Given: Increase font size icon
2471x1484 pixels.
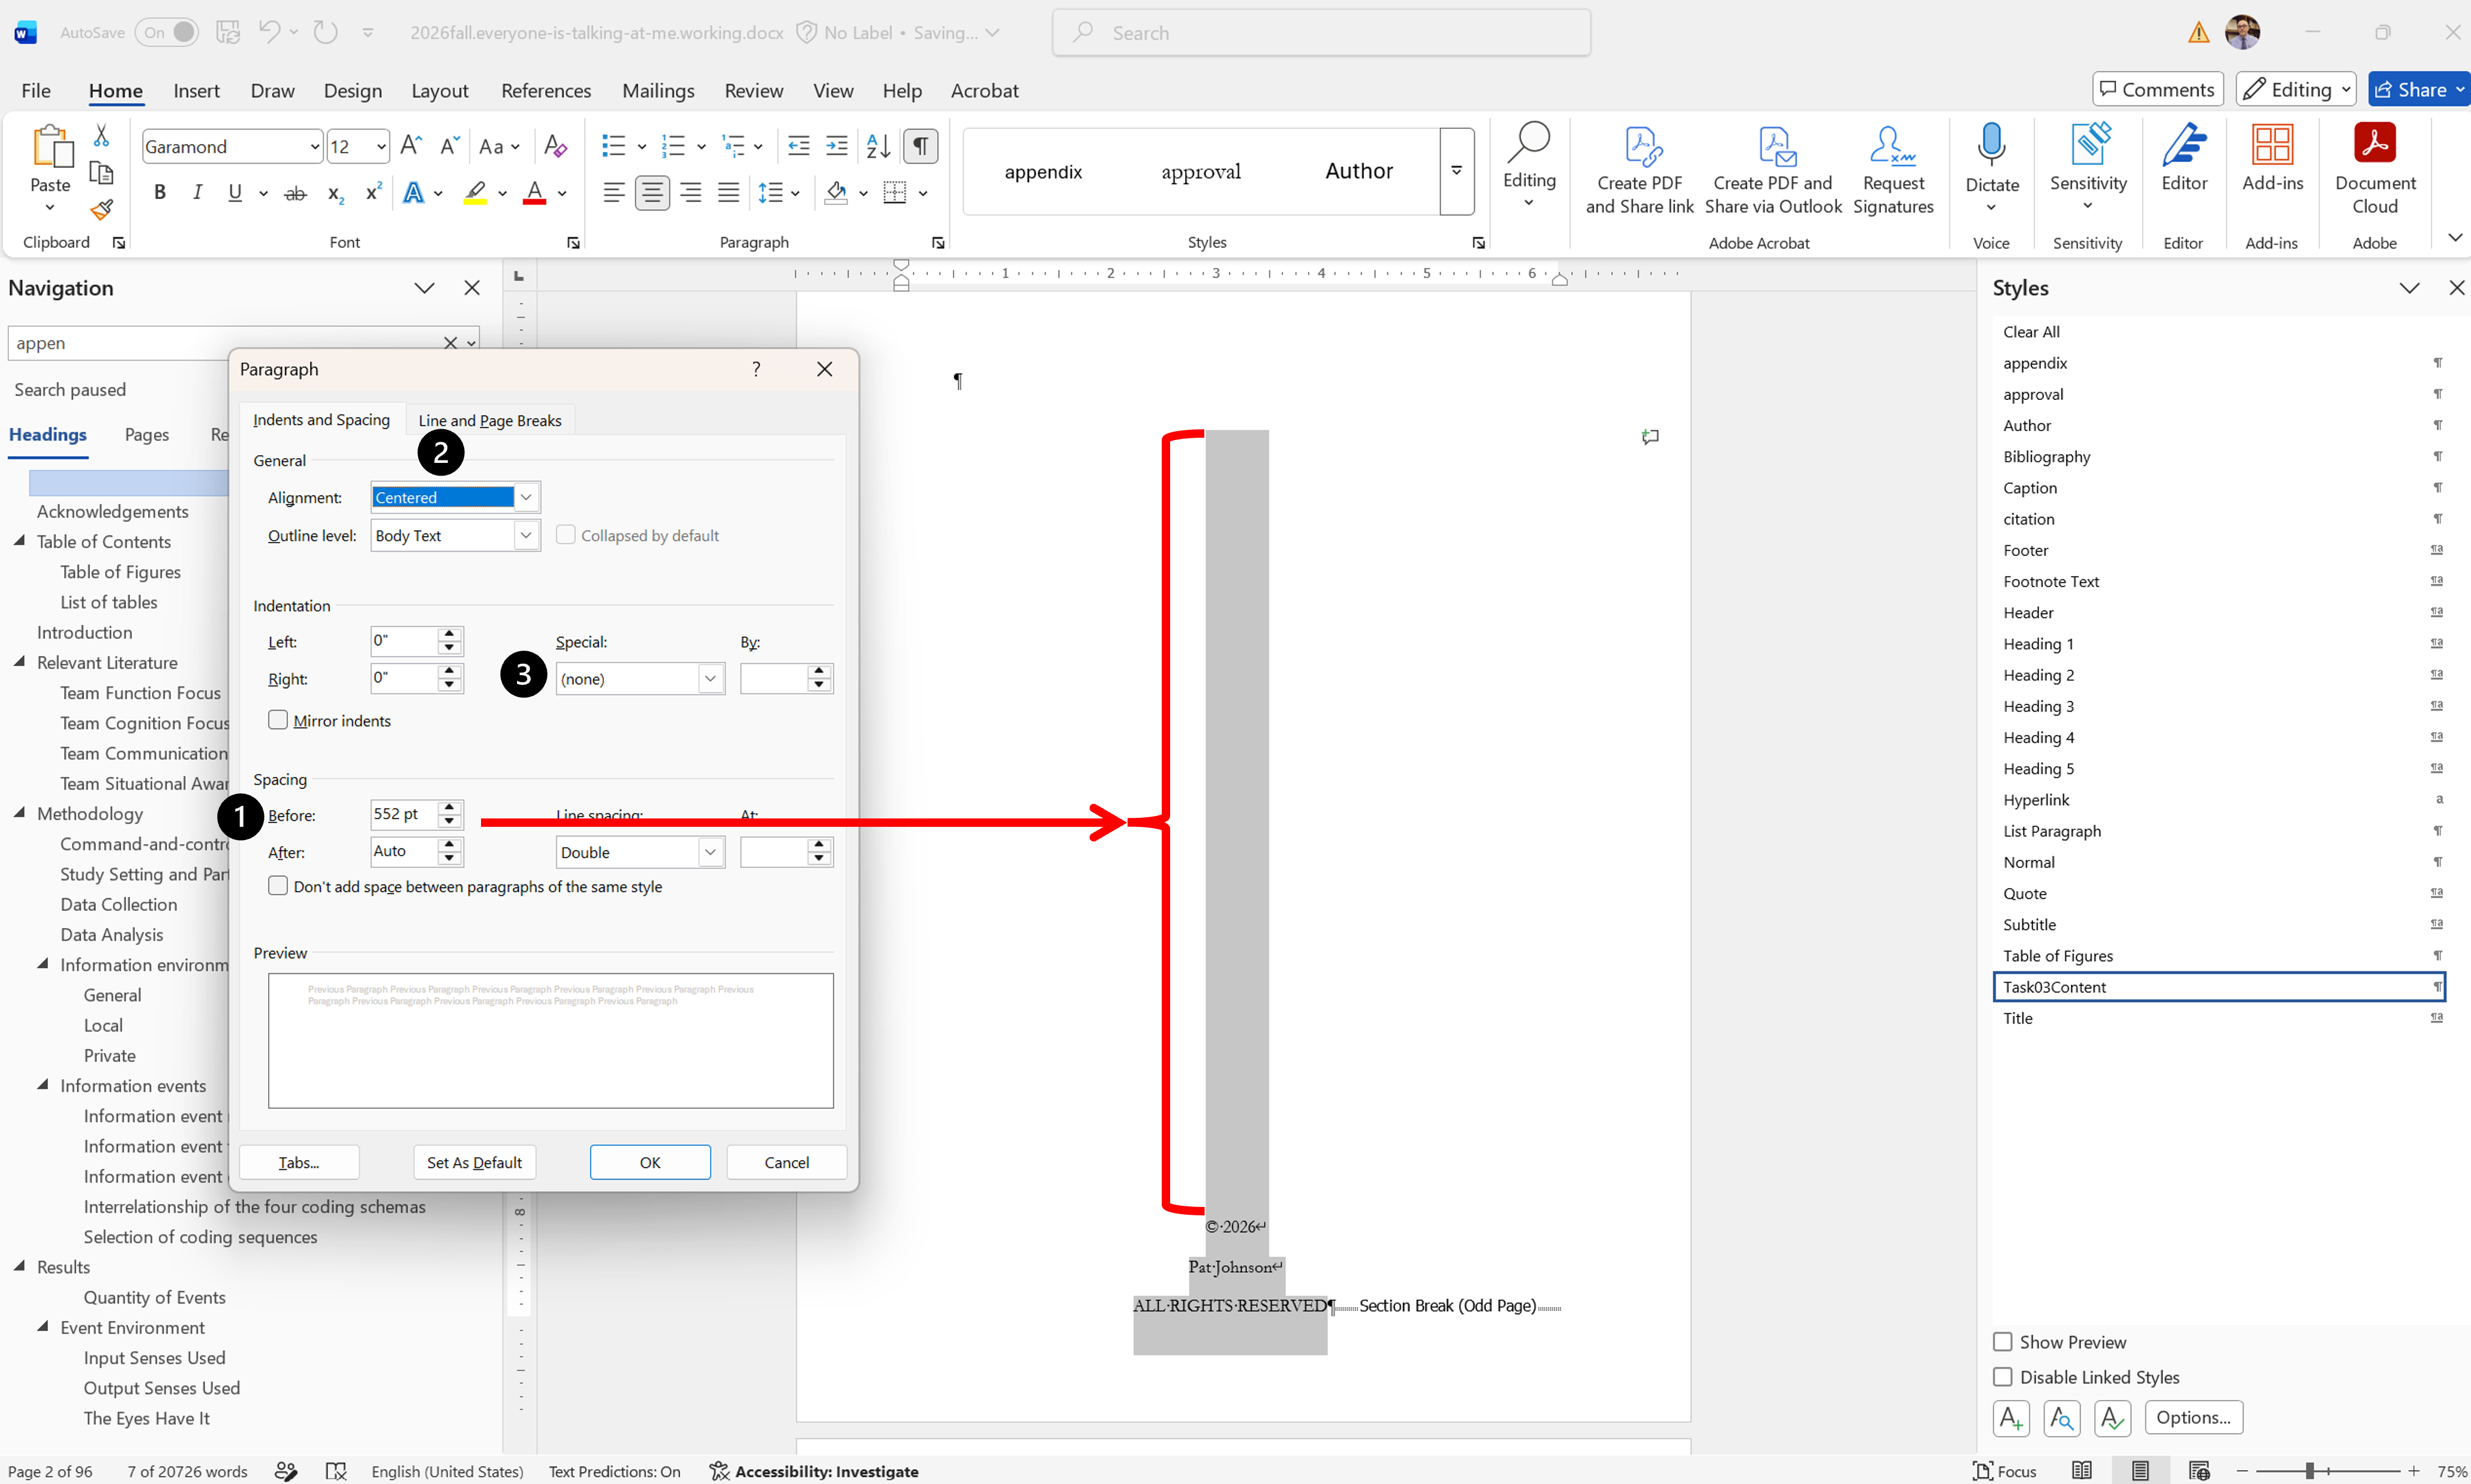Looking at the screenshot, I should click(x=410, y=146).
